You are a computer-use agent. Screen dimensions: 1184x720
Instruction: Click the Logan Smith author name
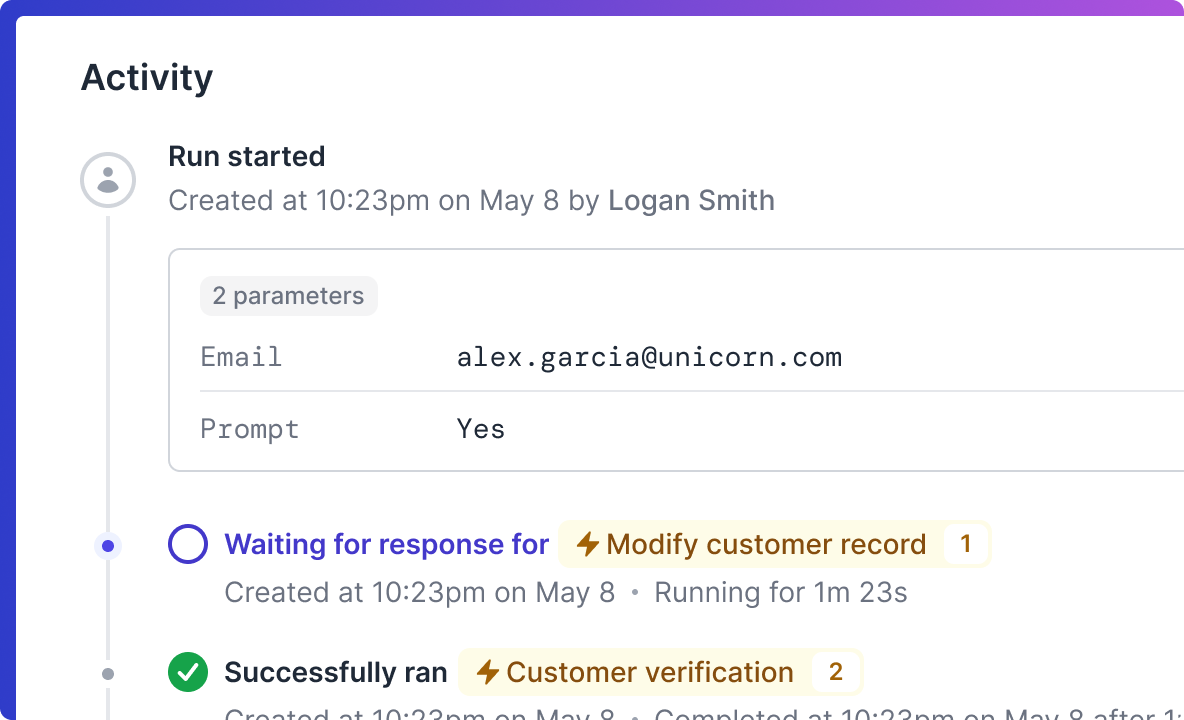point(691,200)
